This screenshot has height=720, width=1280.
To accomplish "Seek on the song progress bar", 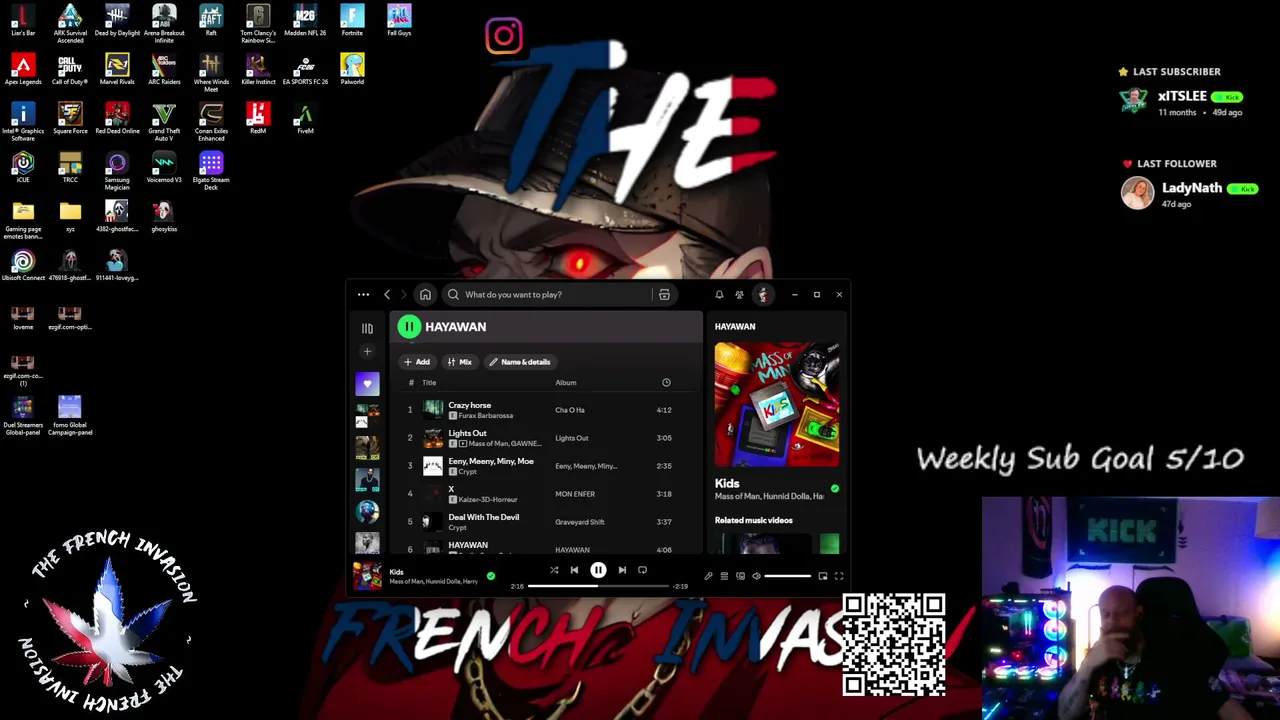I will (x=598, y=586).
